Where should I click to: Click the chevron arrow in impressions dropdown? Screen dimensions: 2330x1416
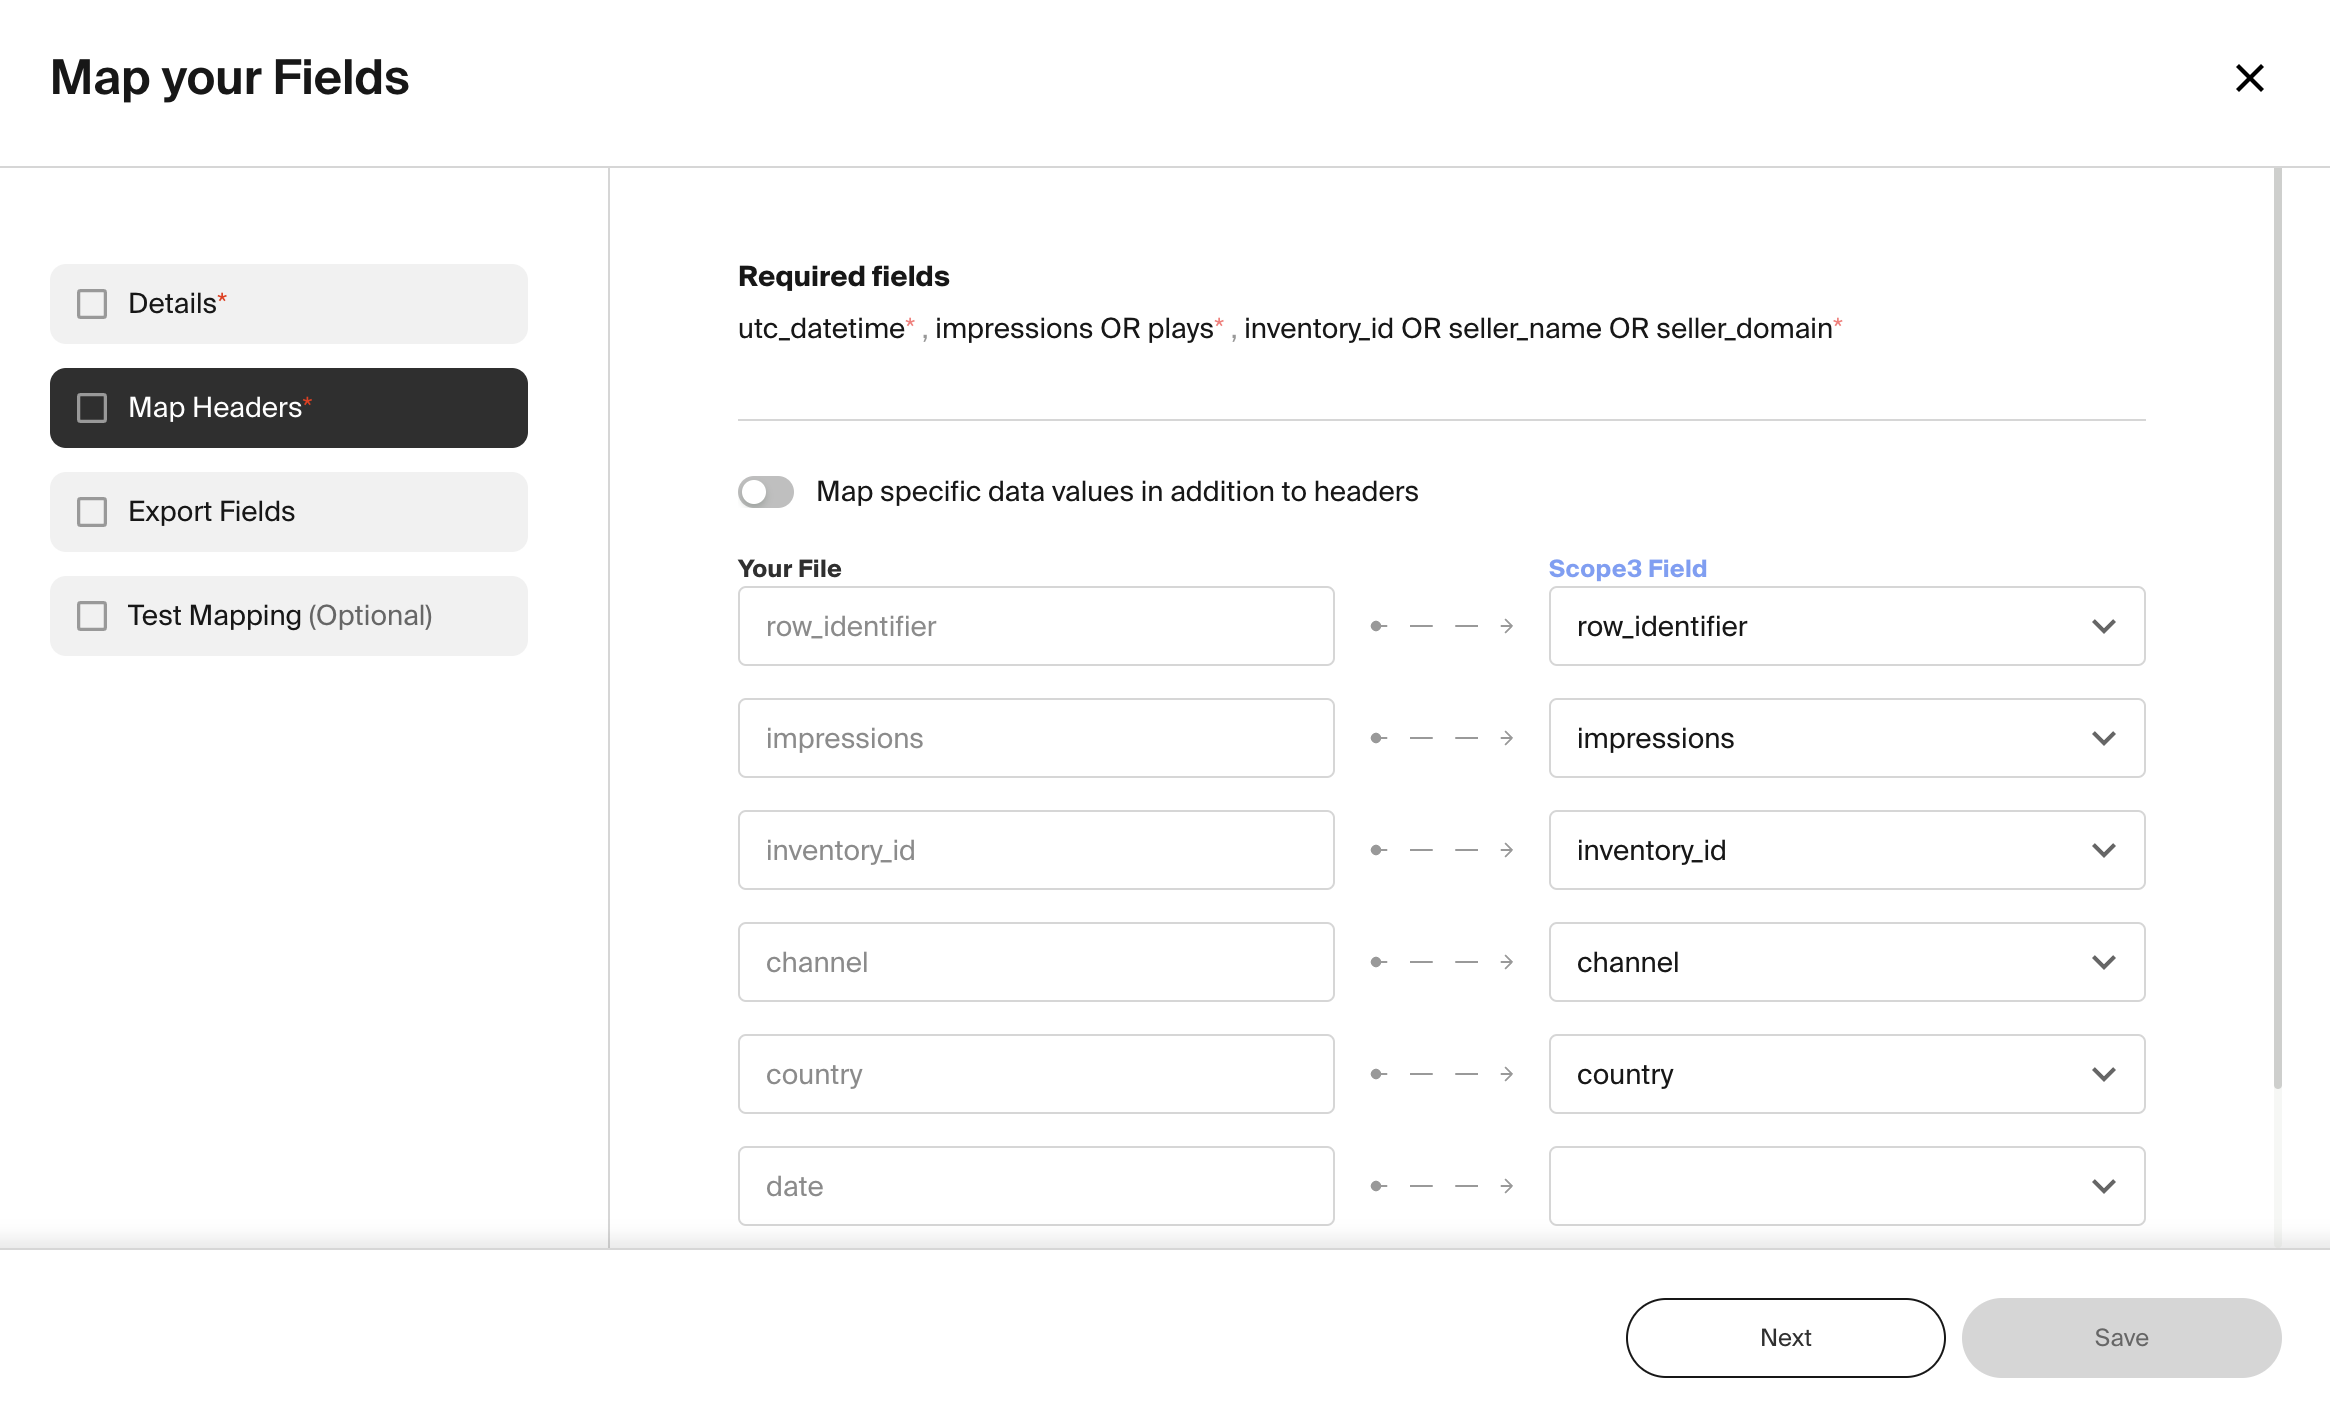[x=2103, y=739]
